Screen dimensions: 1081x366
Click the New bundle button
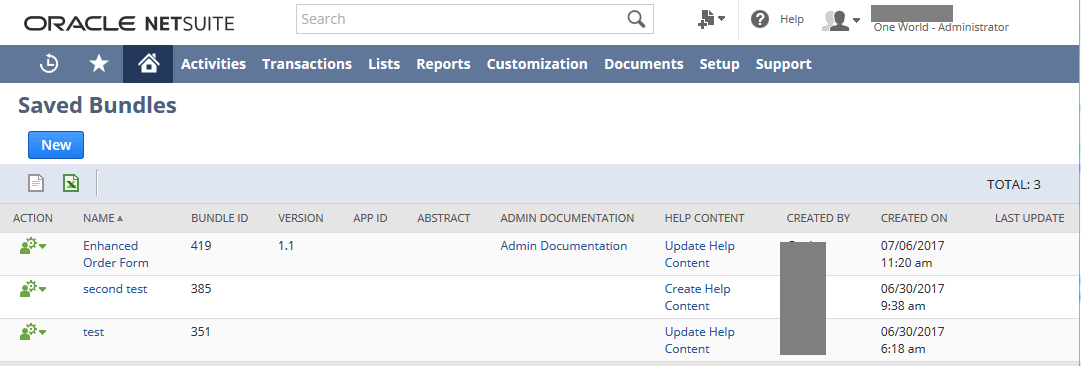click(56, 145)
